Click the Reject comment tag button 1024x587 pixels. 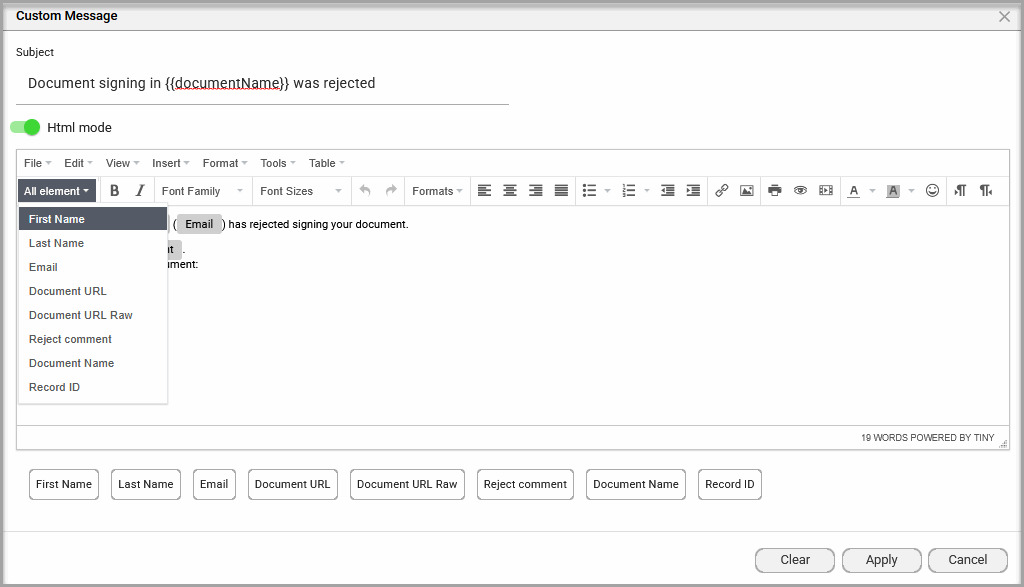[525, 484]
